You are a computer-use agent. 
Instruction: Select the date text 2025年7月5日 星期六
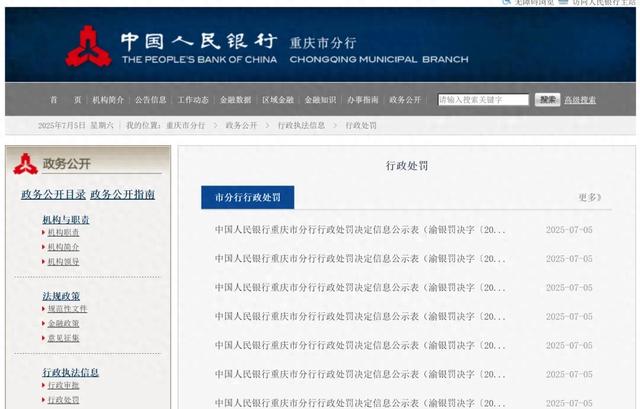point(76,125)
